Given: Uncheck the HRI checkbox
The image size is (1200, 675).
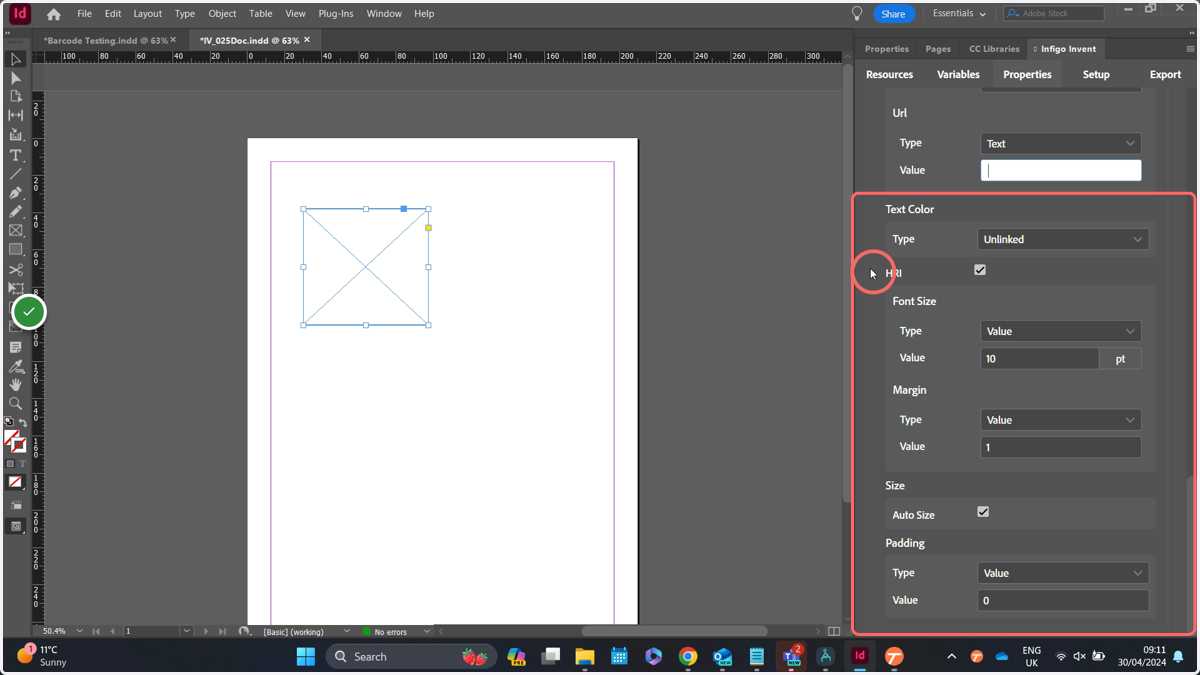Looking at the screenshot, I should click(980, 270).
